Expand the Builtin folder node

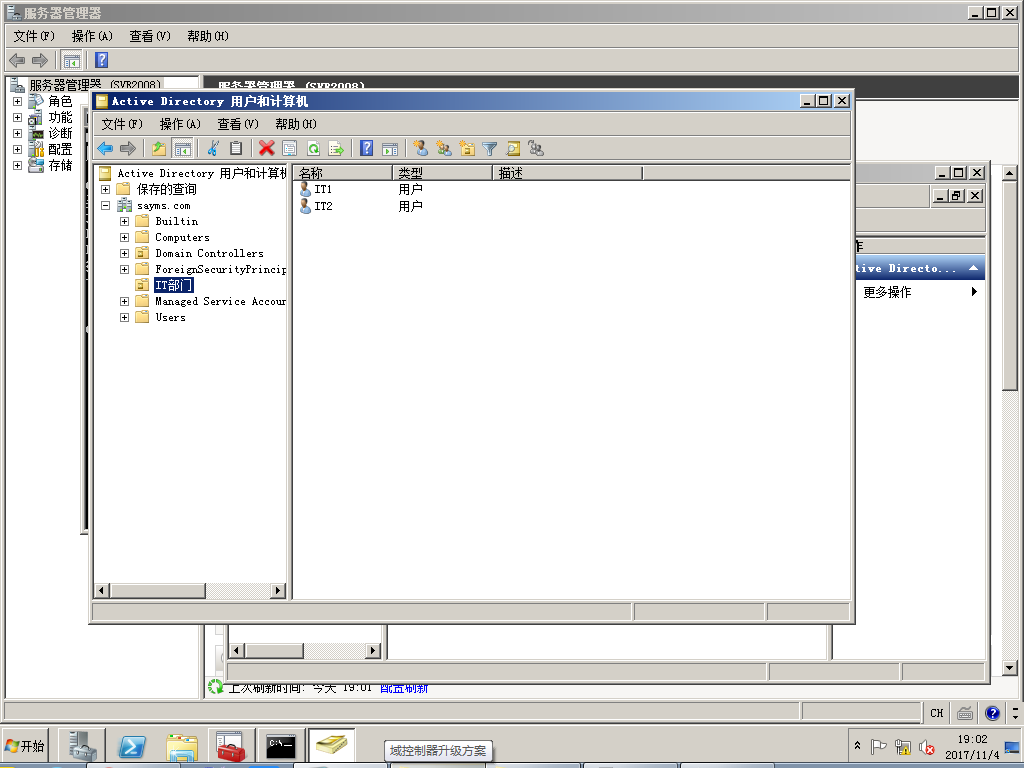tap(124, 221)
